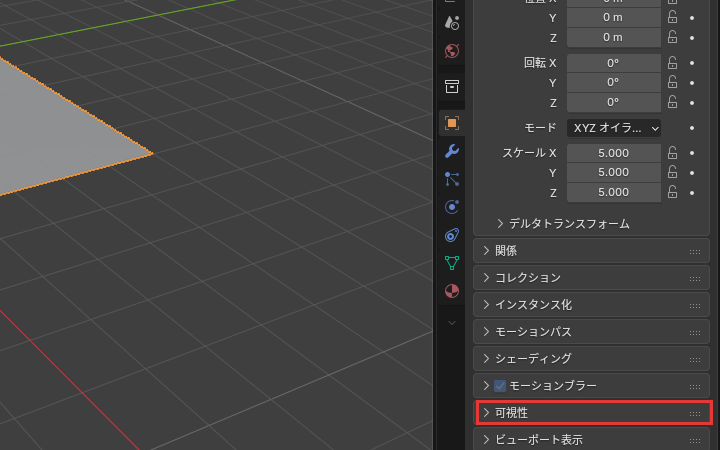Viewport: 720px width, 450px height.
Task: Expand the デルタトランスフォーム subpanel
Action: [500, 224]
